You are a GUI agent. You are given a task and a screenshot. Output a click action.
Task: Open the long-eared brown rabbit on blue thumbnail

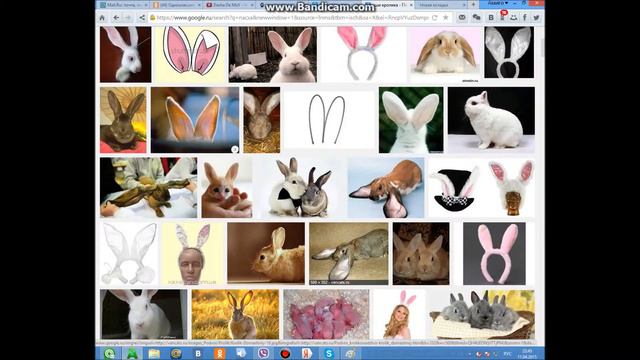386,188
